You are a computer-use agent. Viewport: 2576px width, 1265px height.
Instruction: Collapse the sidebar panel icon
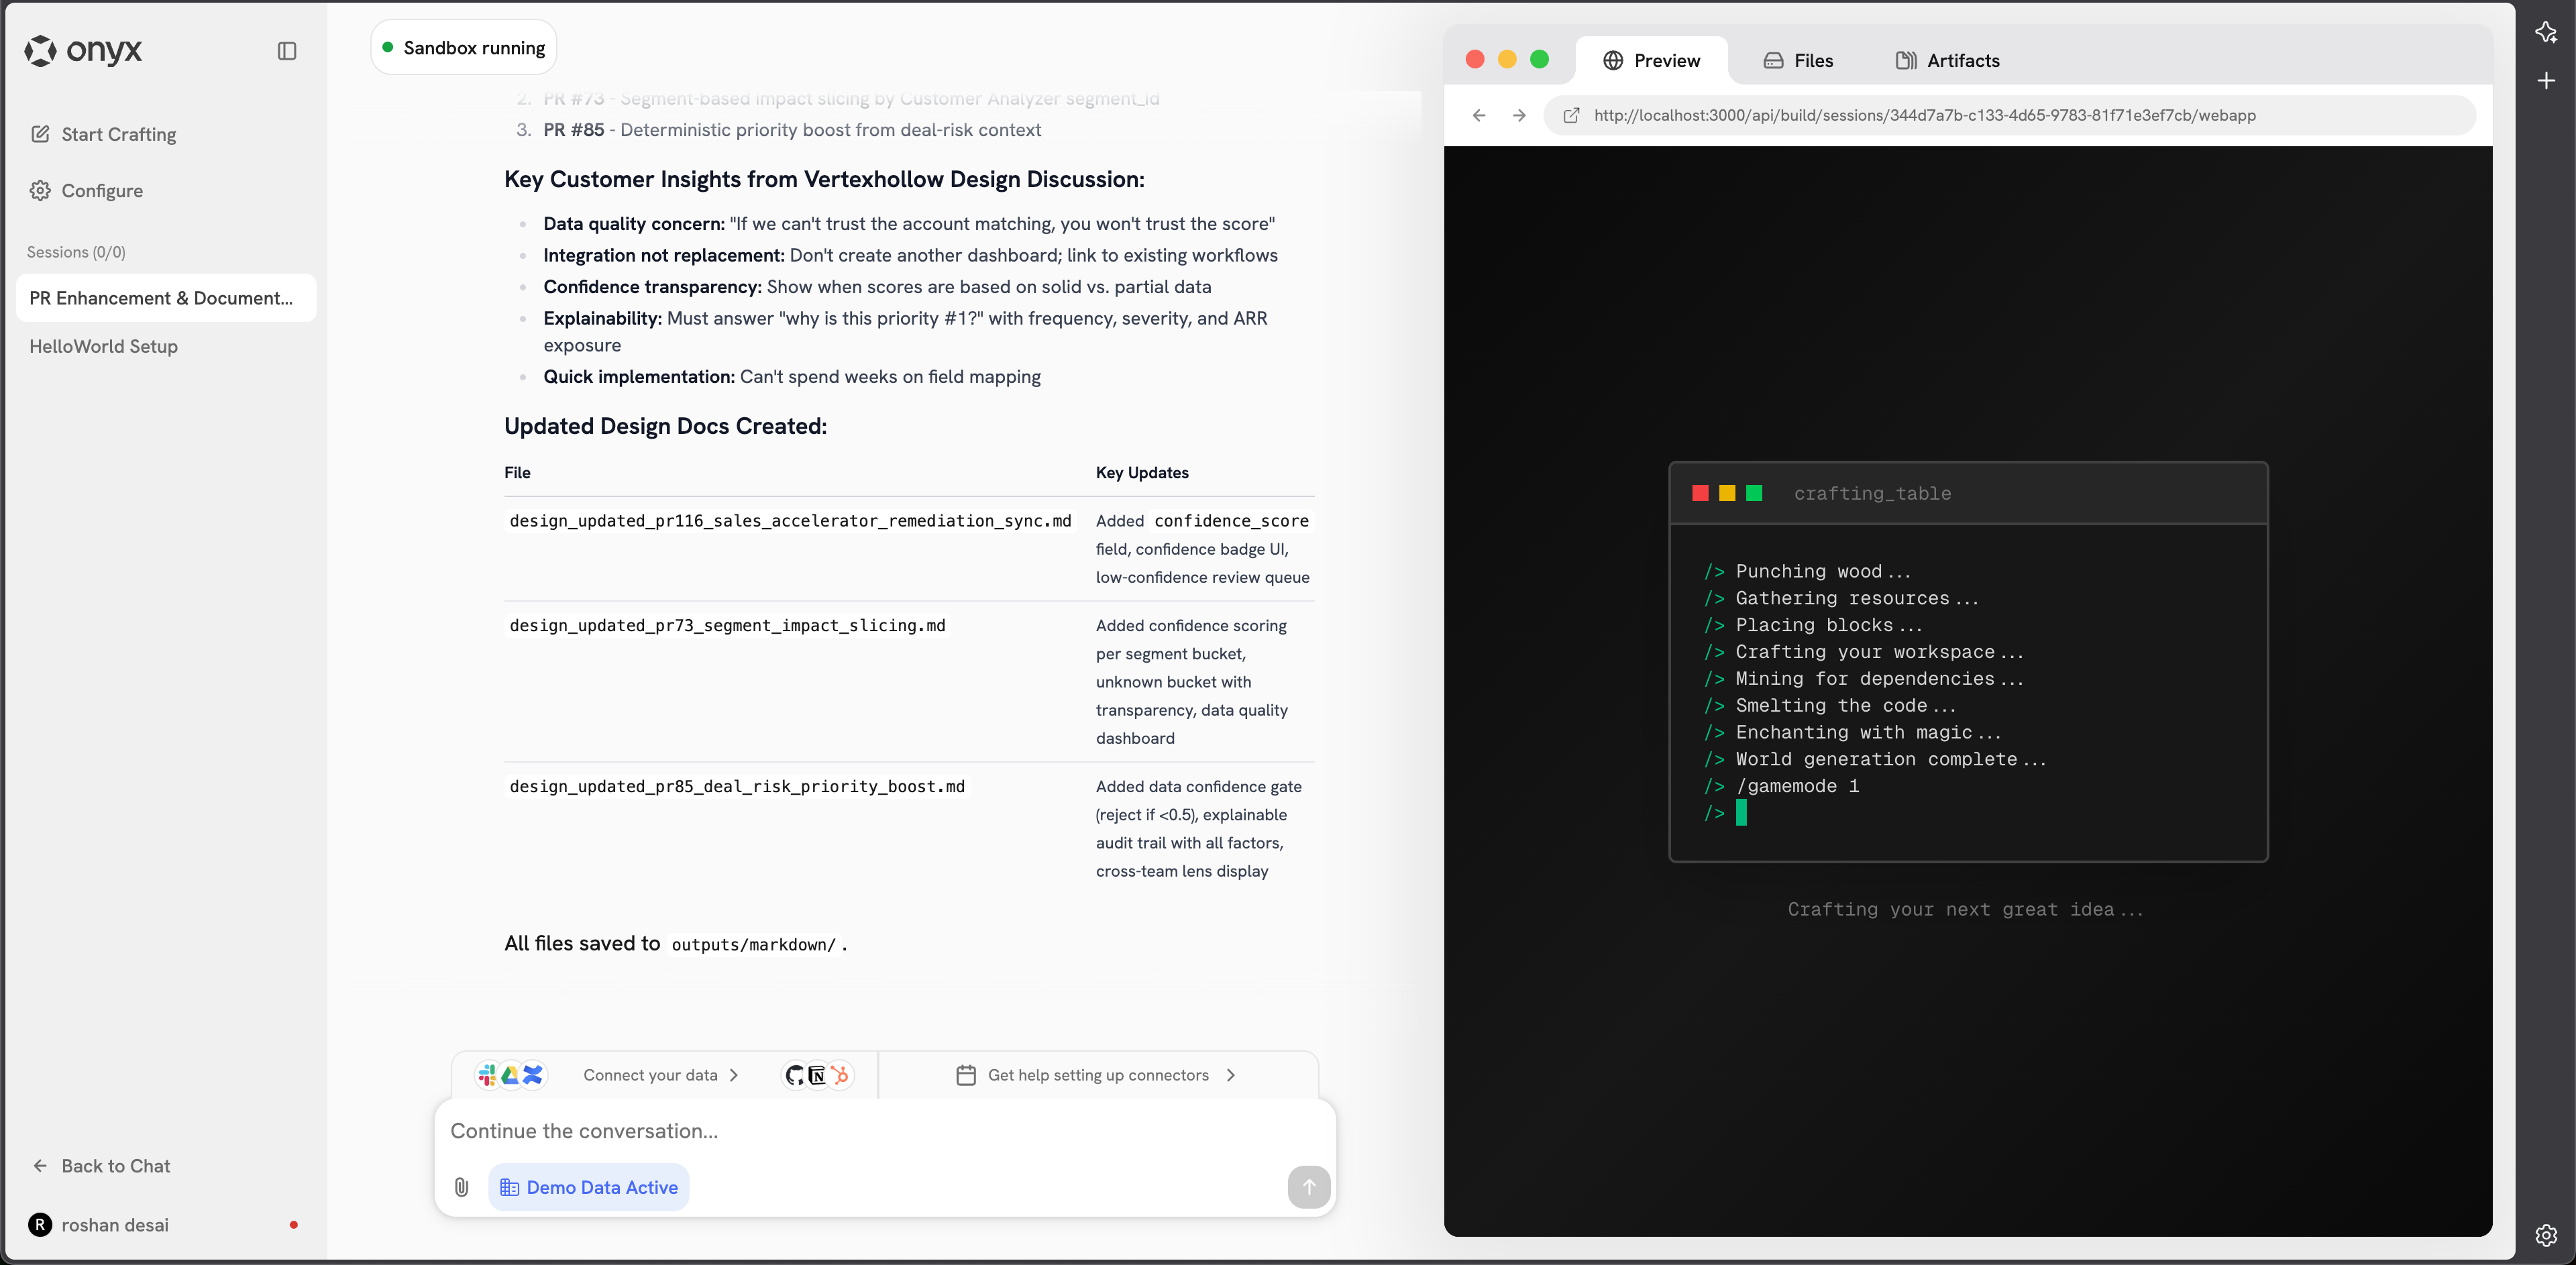coord(287,51)
